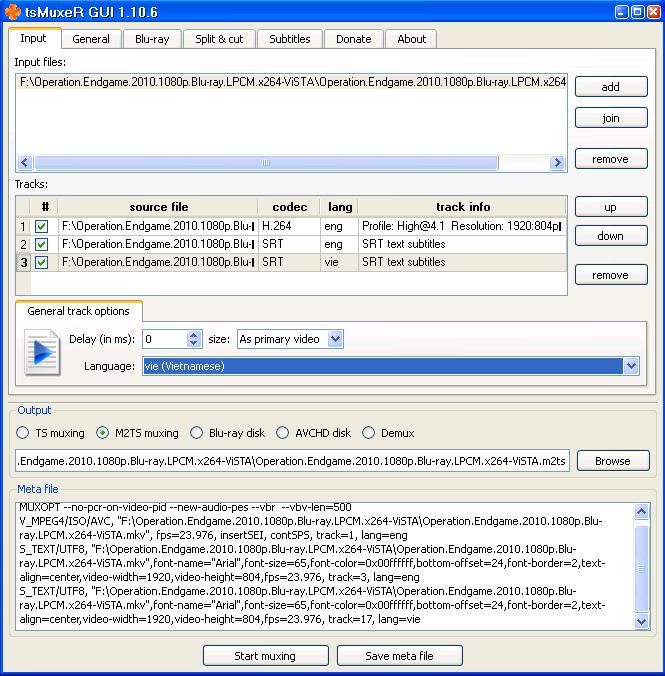Screen dimensions: 665x676
Task: Select the input file entry in list
Action: [292, 82]
